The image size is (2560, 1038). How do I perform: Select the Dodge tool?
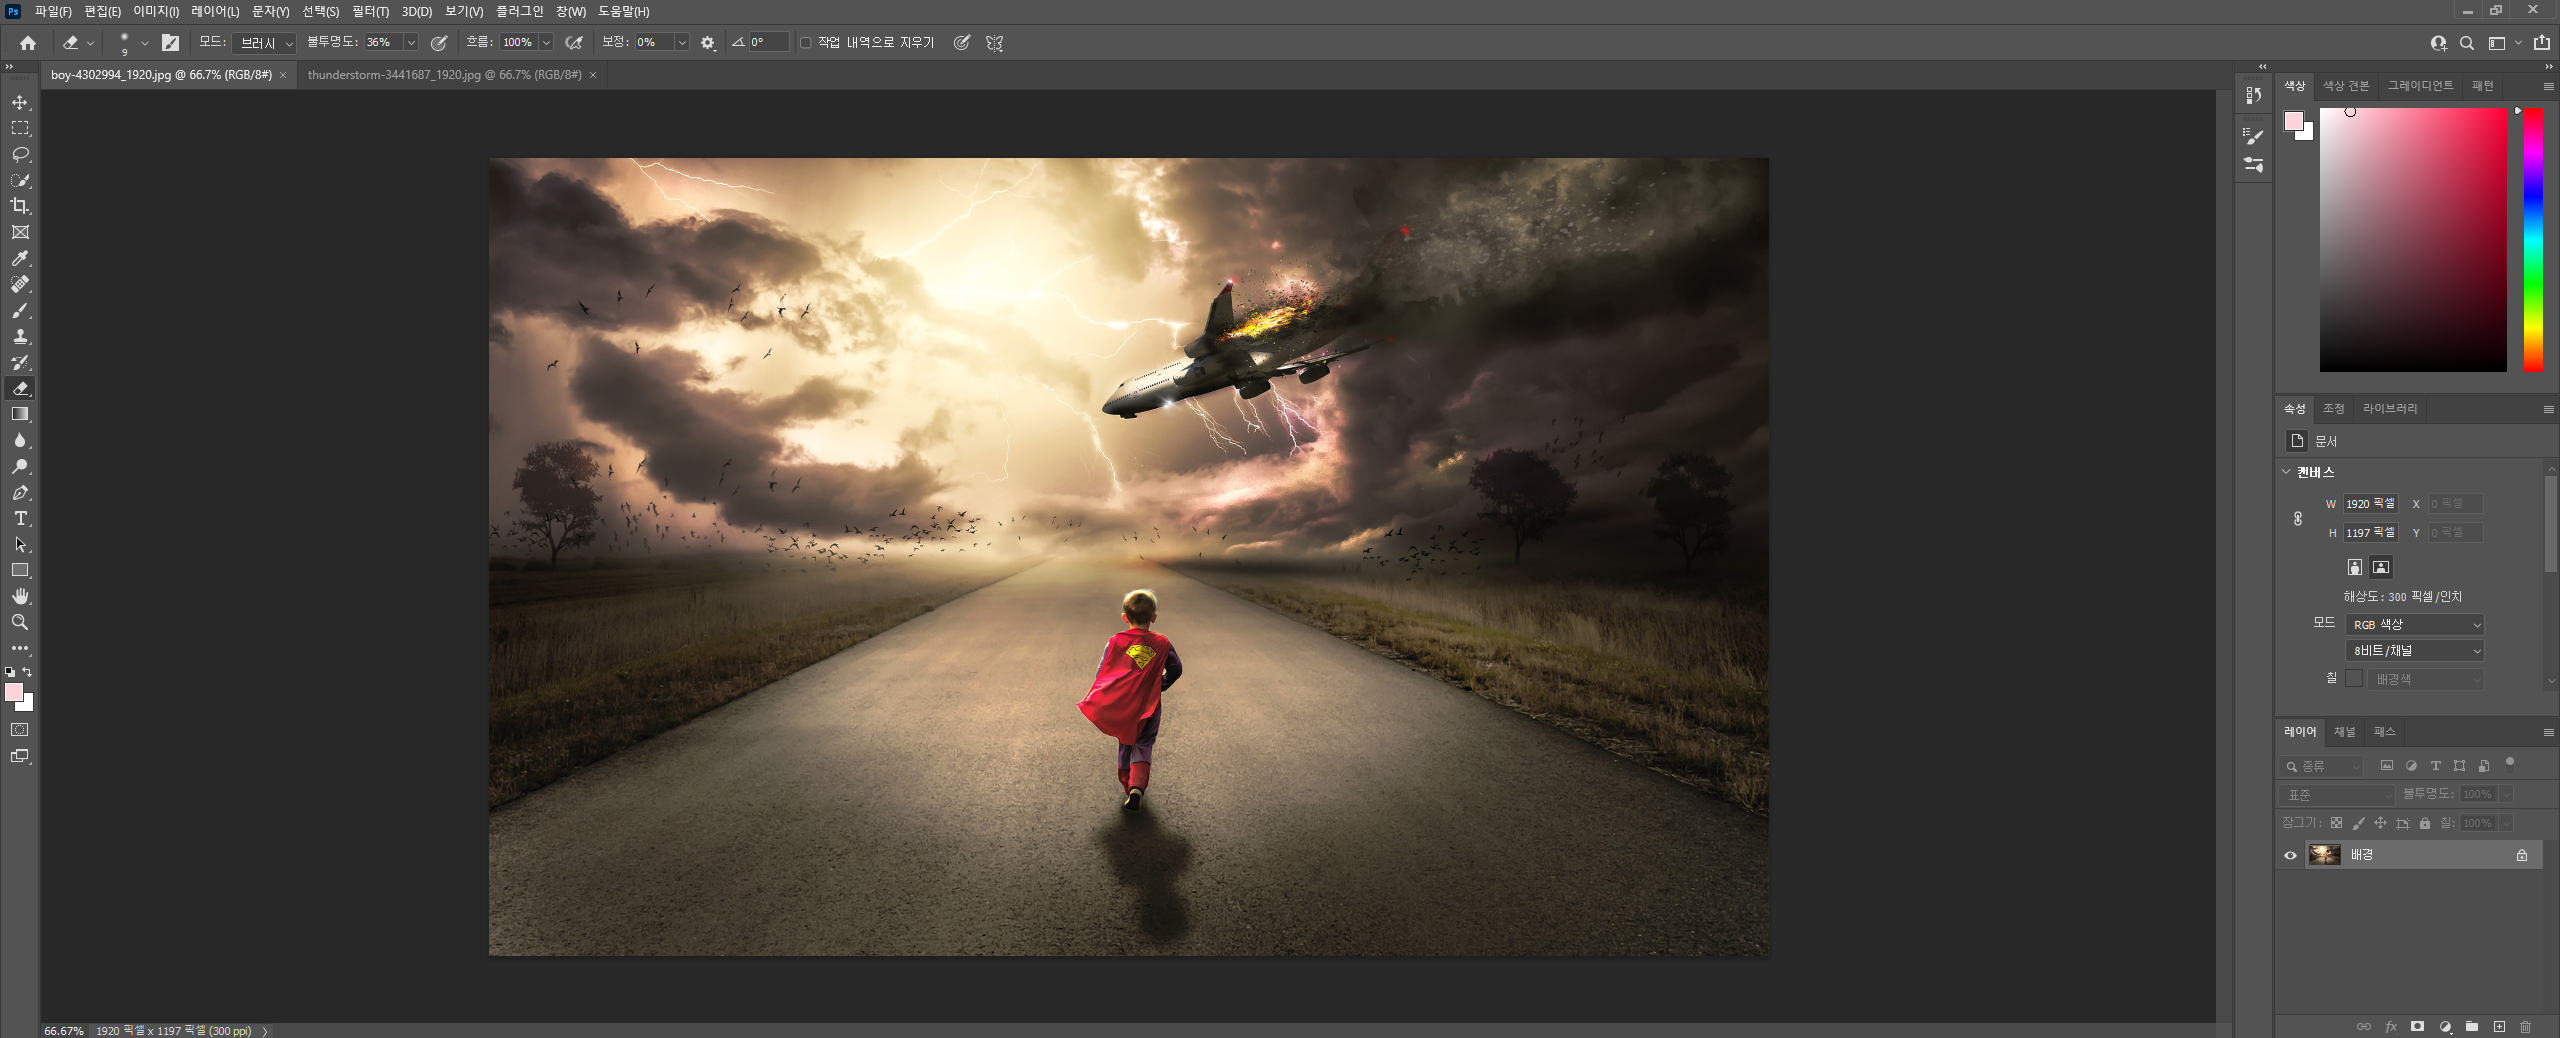[20, 466]
